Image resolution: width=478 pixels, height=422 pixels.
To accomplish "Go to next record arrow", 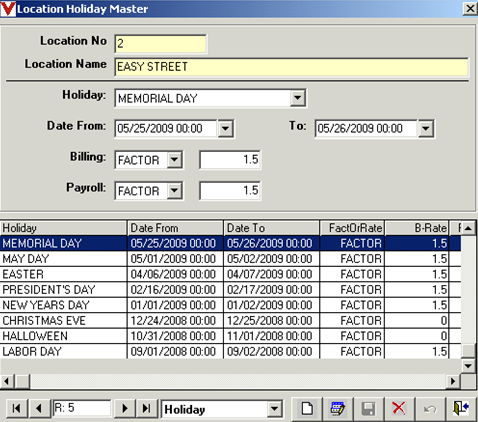I will pos(125,408).
